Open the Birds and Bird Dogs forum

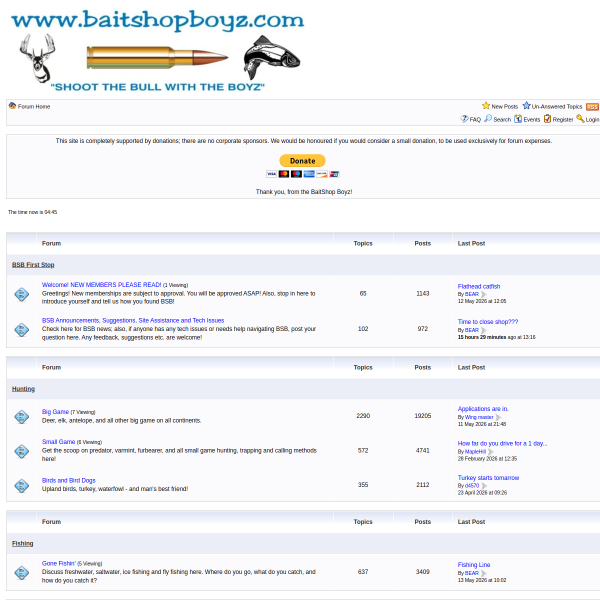coord(68,480)
